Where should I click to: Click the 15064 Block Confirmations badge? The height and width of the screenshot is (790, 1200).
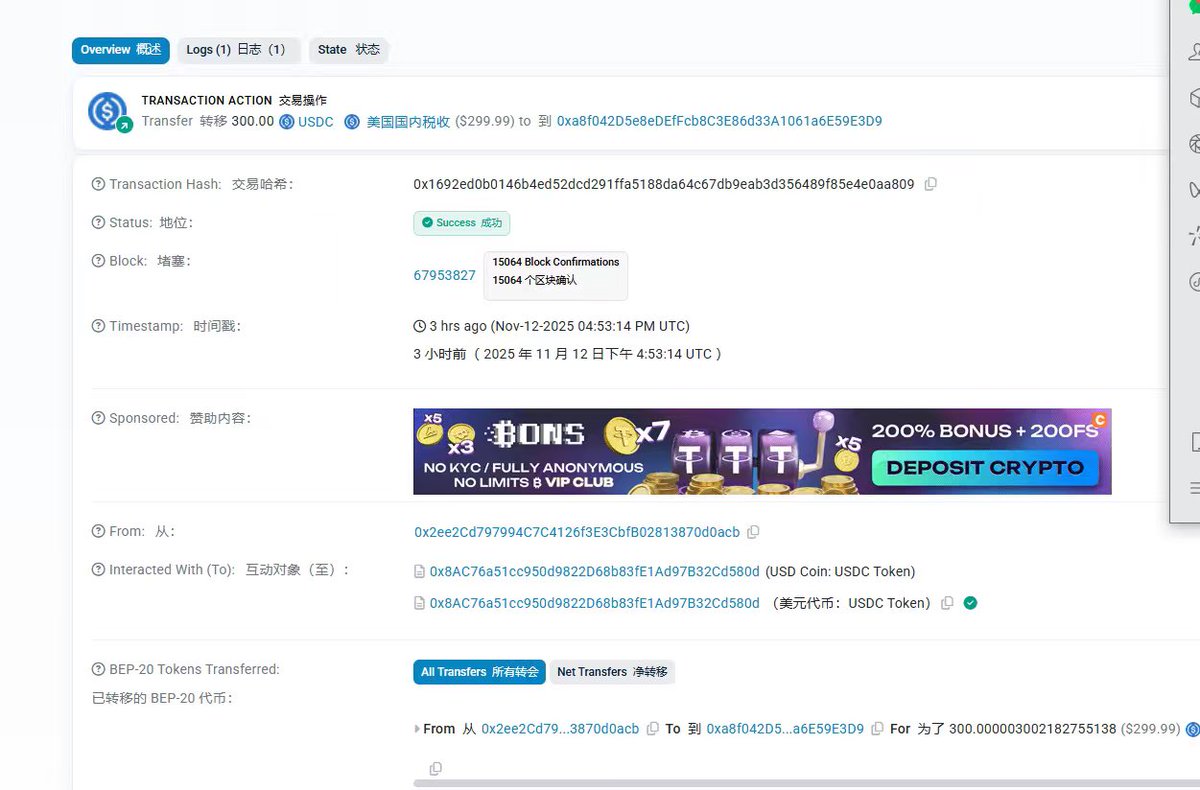(x=555, y=275)
